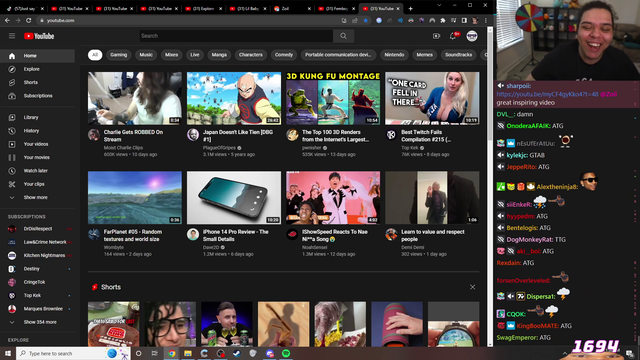This screenshot has height=360, width=640.
Task: Open the Kitchen Nightmares subscription
Action: coord(37,256)
